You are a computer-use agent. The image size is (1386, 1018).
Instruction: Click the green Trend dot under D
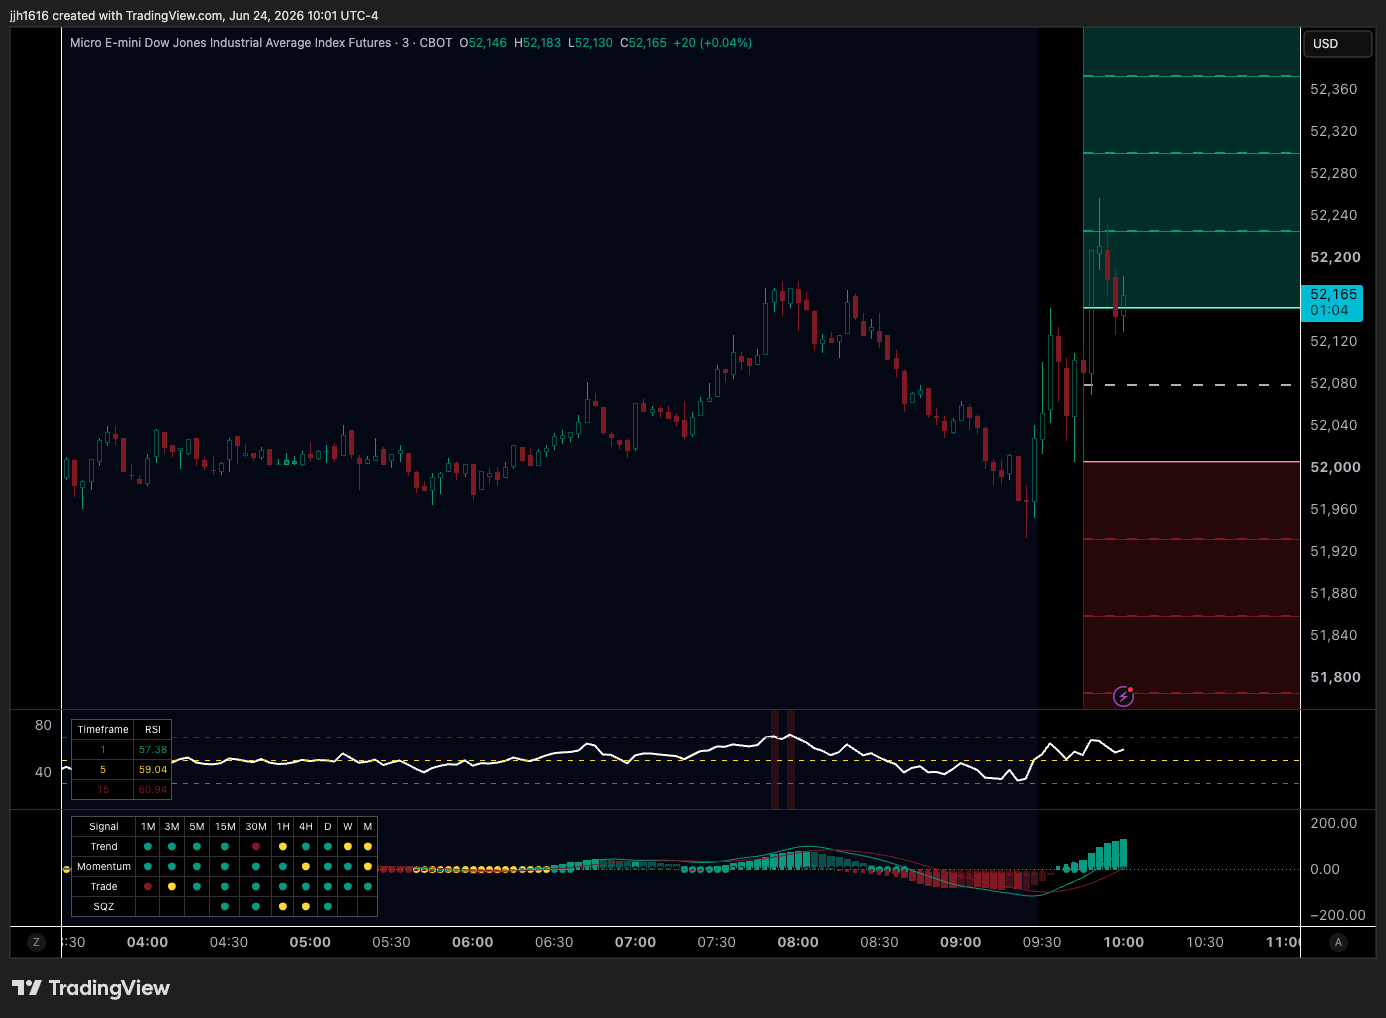coord(328,847)
